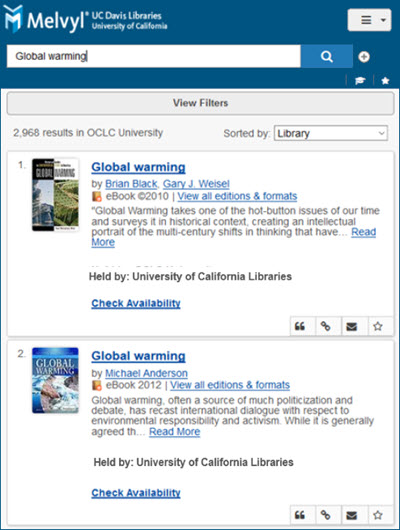Click the View Filters button

[x=200, y=103]
